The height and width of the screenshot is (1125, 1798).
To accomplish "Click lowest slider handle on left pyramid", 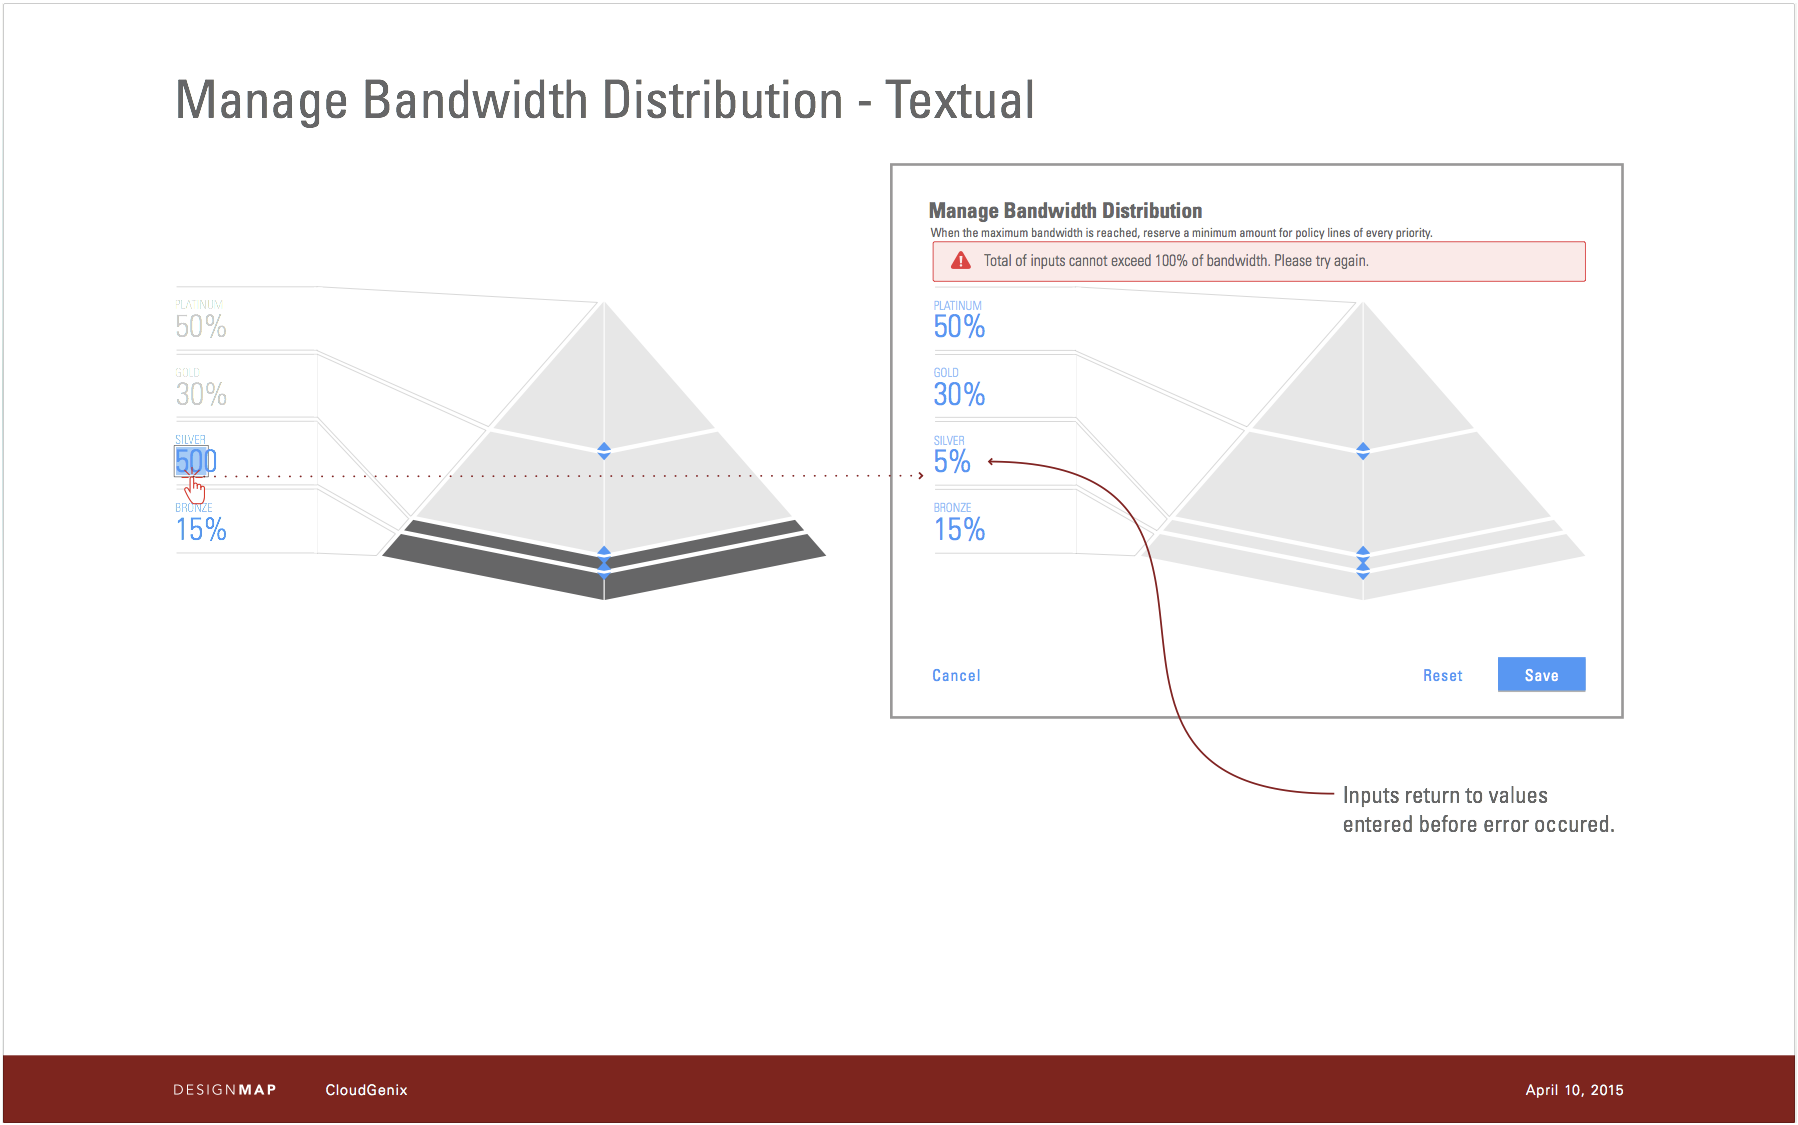I will pyautogui.click(x=604, y=570).
